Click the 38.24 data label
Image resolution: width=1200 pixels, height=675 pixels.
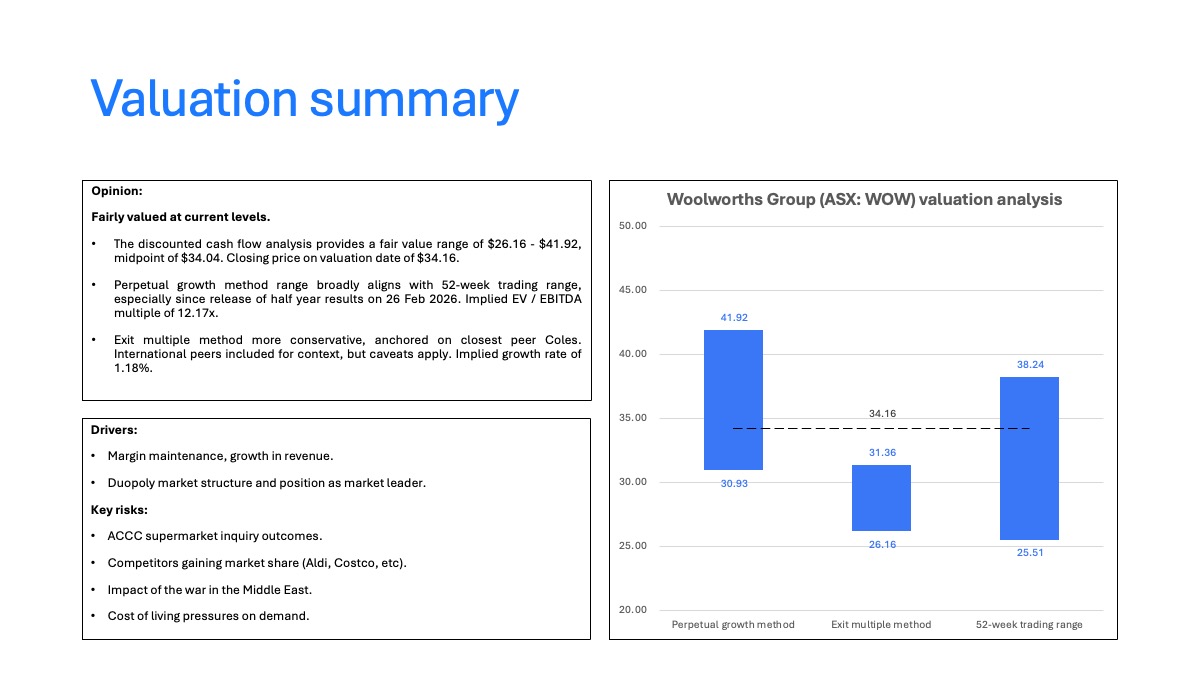click(x=1030, y=365)
